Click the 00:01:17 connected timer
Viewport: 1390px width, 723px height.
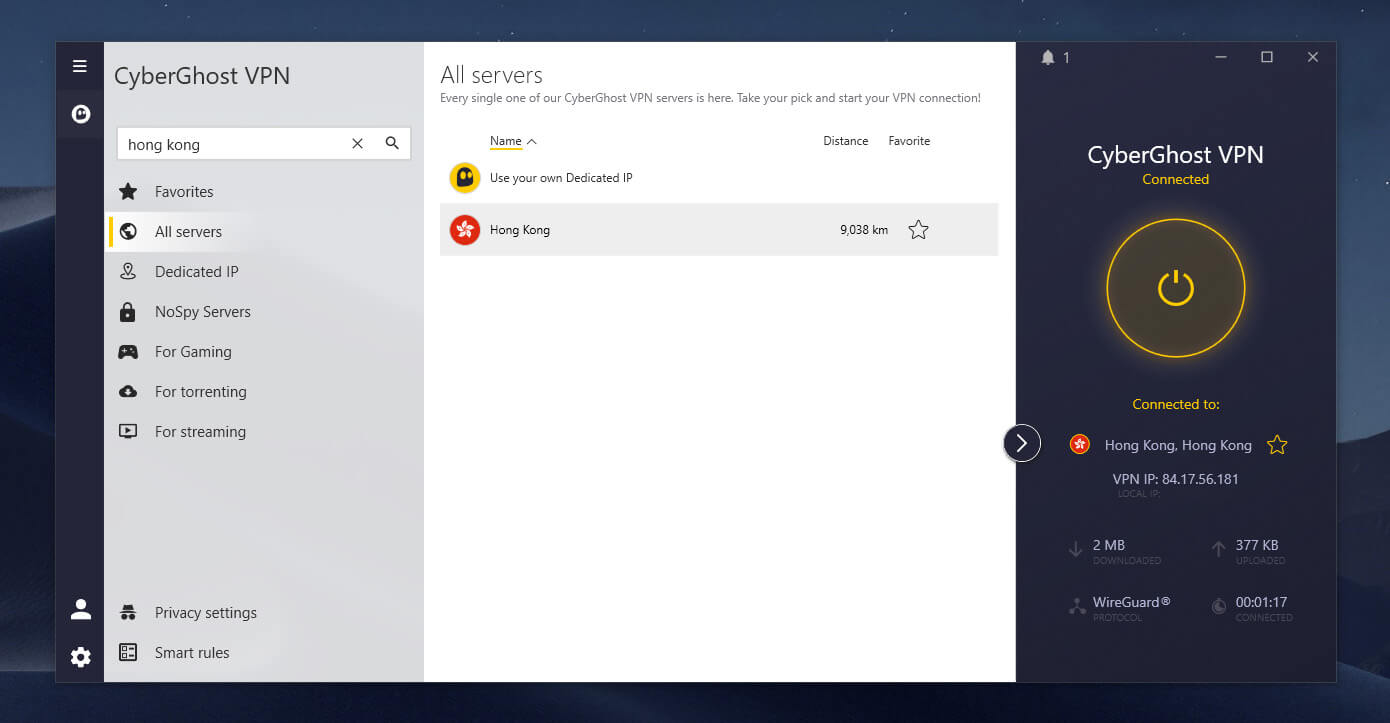1261,602
